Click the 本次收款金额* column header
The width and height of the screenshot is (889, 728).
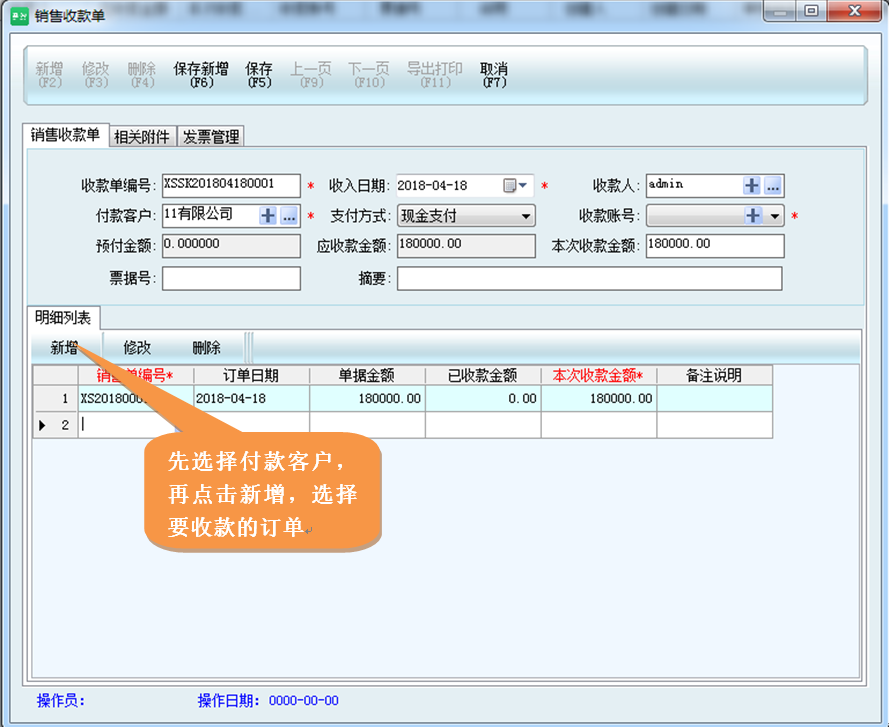coord(599,375)
